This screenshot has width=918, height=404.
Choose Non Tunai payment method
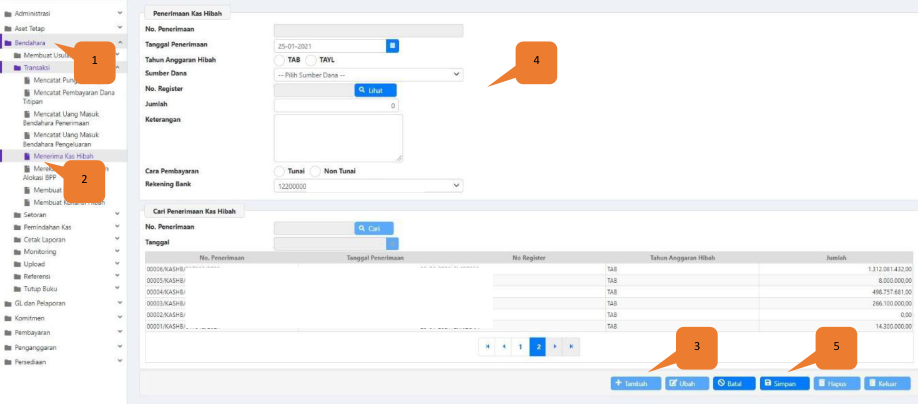[316, 171]
